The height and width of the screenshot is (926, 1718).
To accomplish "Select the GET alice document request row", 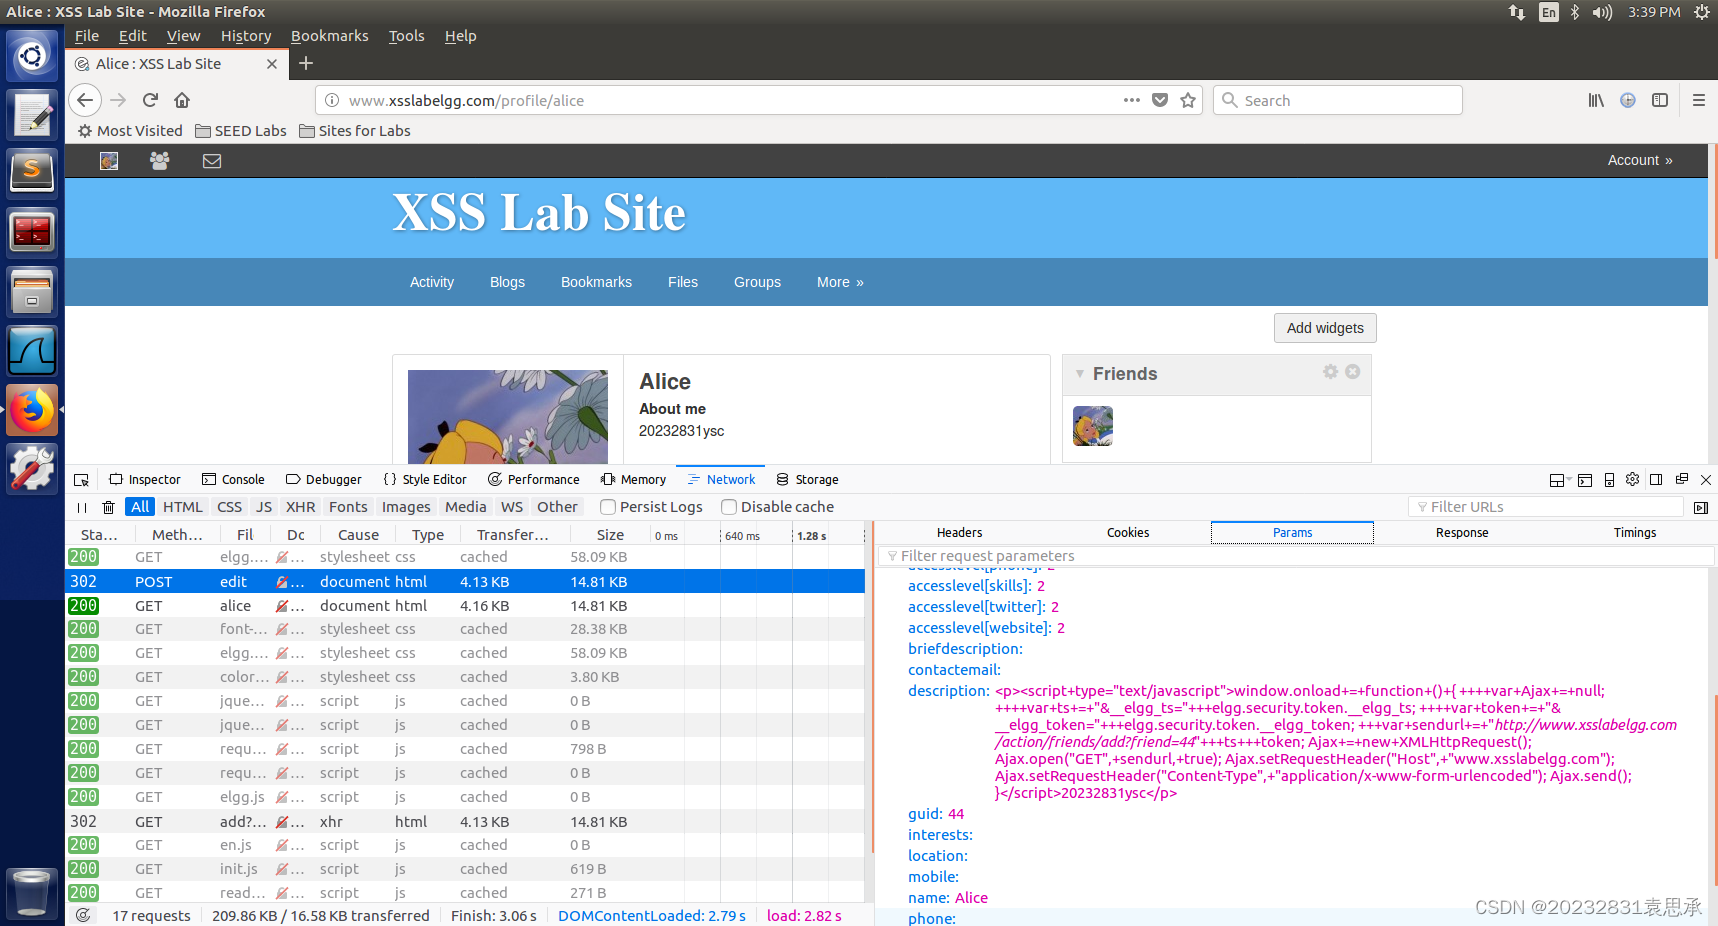I will click(465, 606).
